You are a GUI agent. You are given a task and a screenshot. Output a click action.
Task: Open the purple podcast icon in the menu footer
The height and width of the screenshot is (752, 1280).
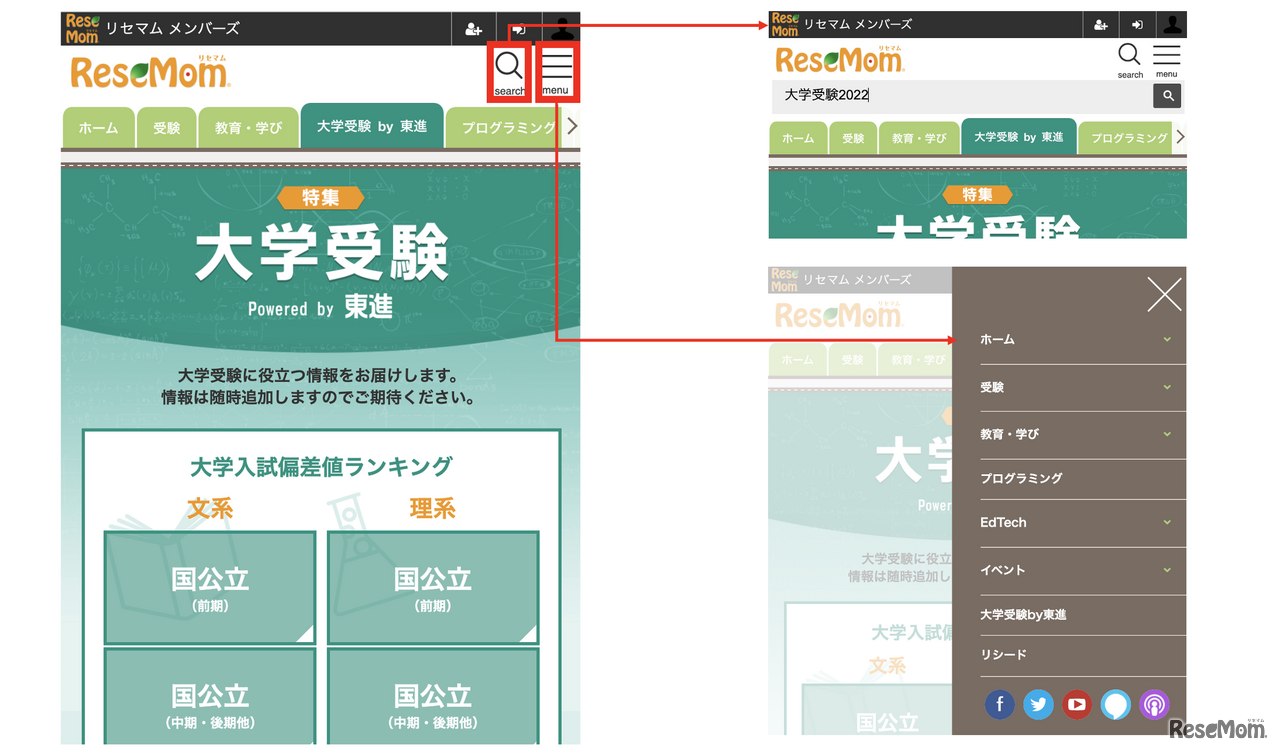pyautogui.click(x=1154, y=704)
